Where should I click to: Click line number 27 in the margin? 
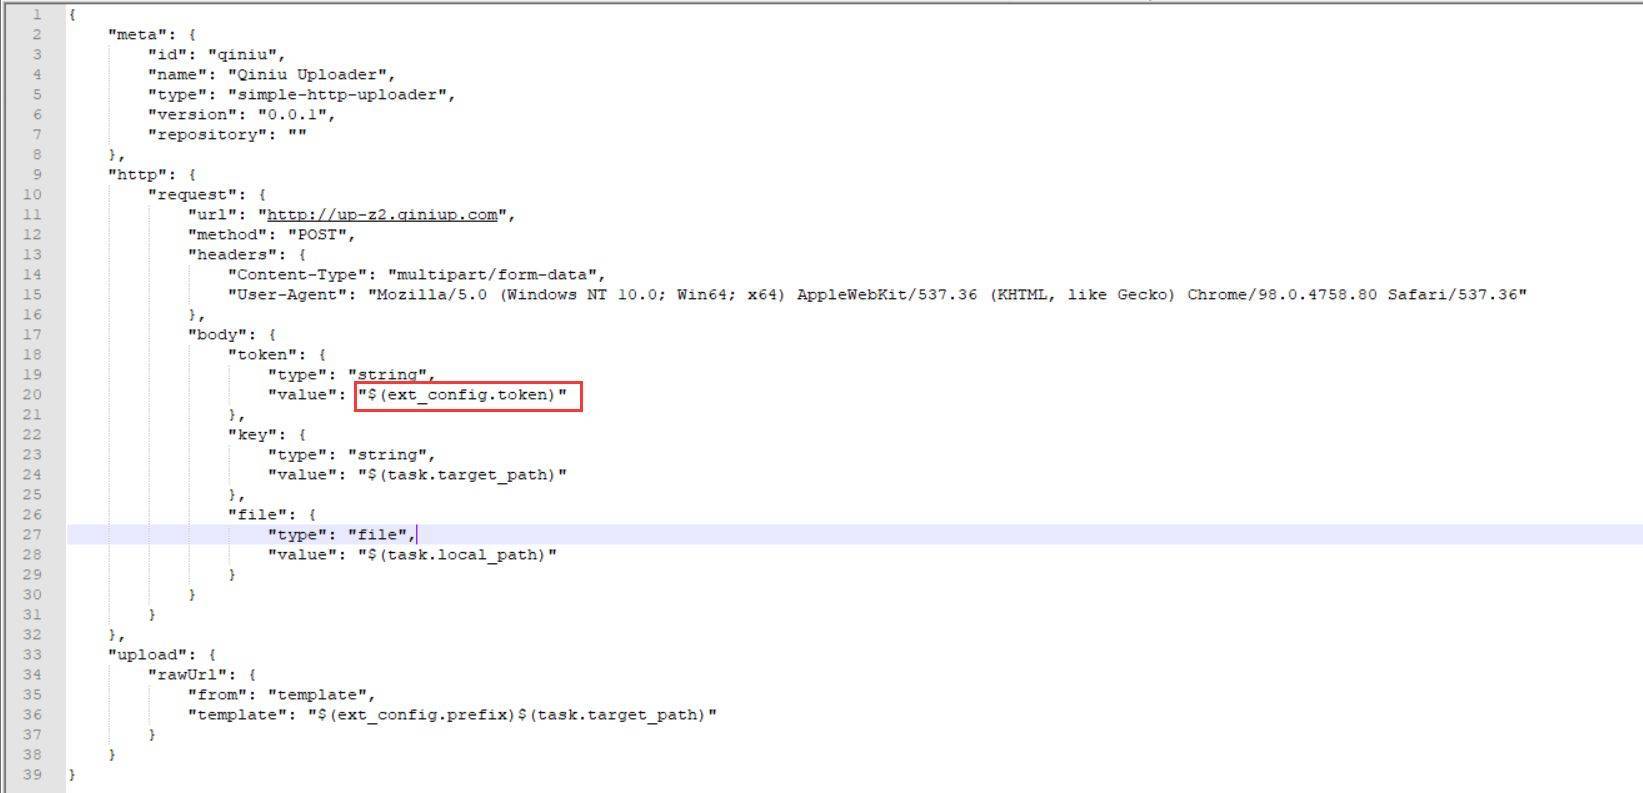tap(32, 535)
